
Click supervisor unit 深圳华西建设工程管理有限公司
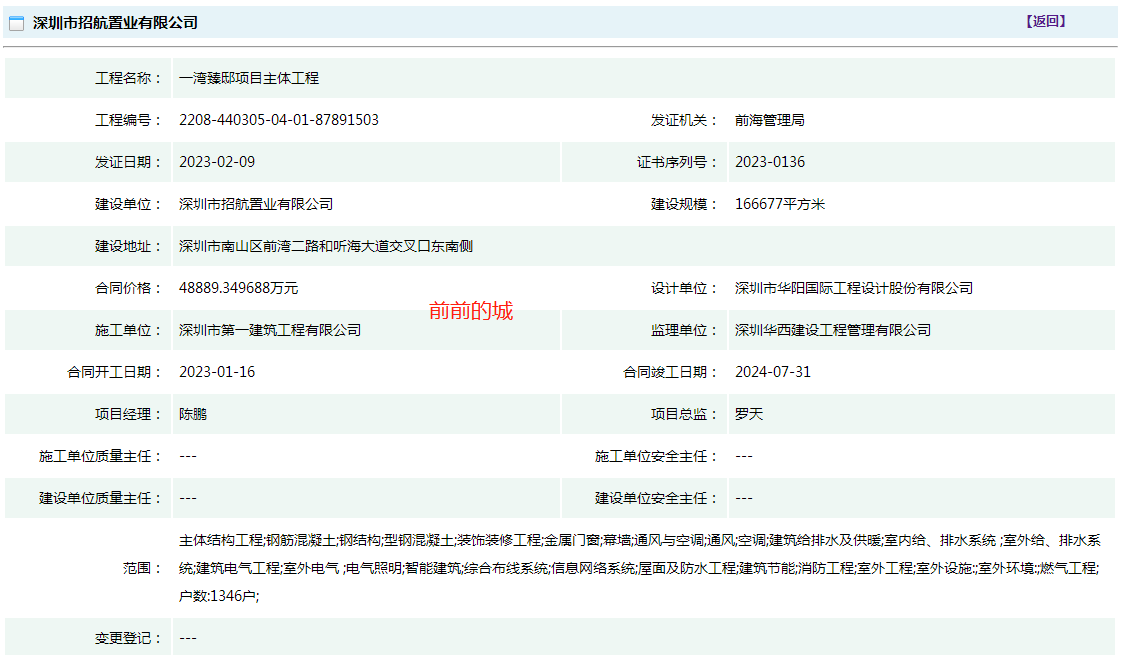pos(832,330)
